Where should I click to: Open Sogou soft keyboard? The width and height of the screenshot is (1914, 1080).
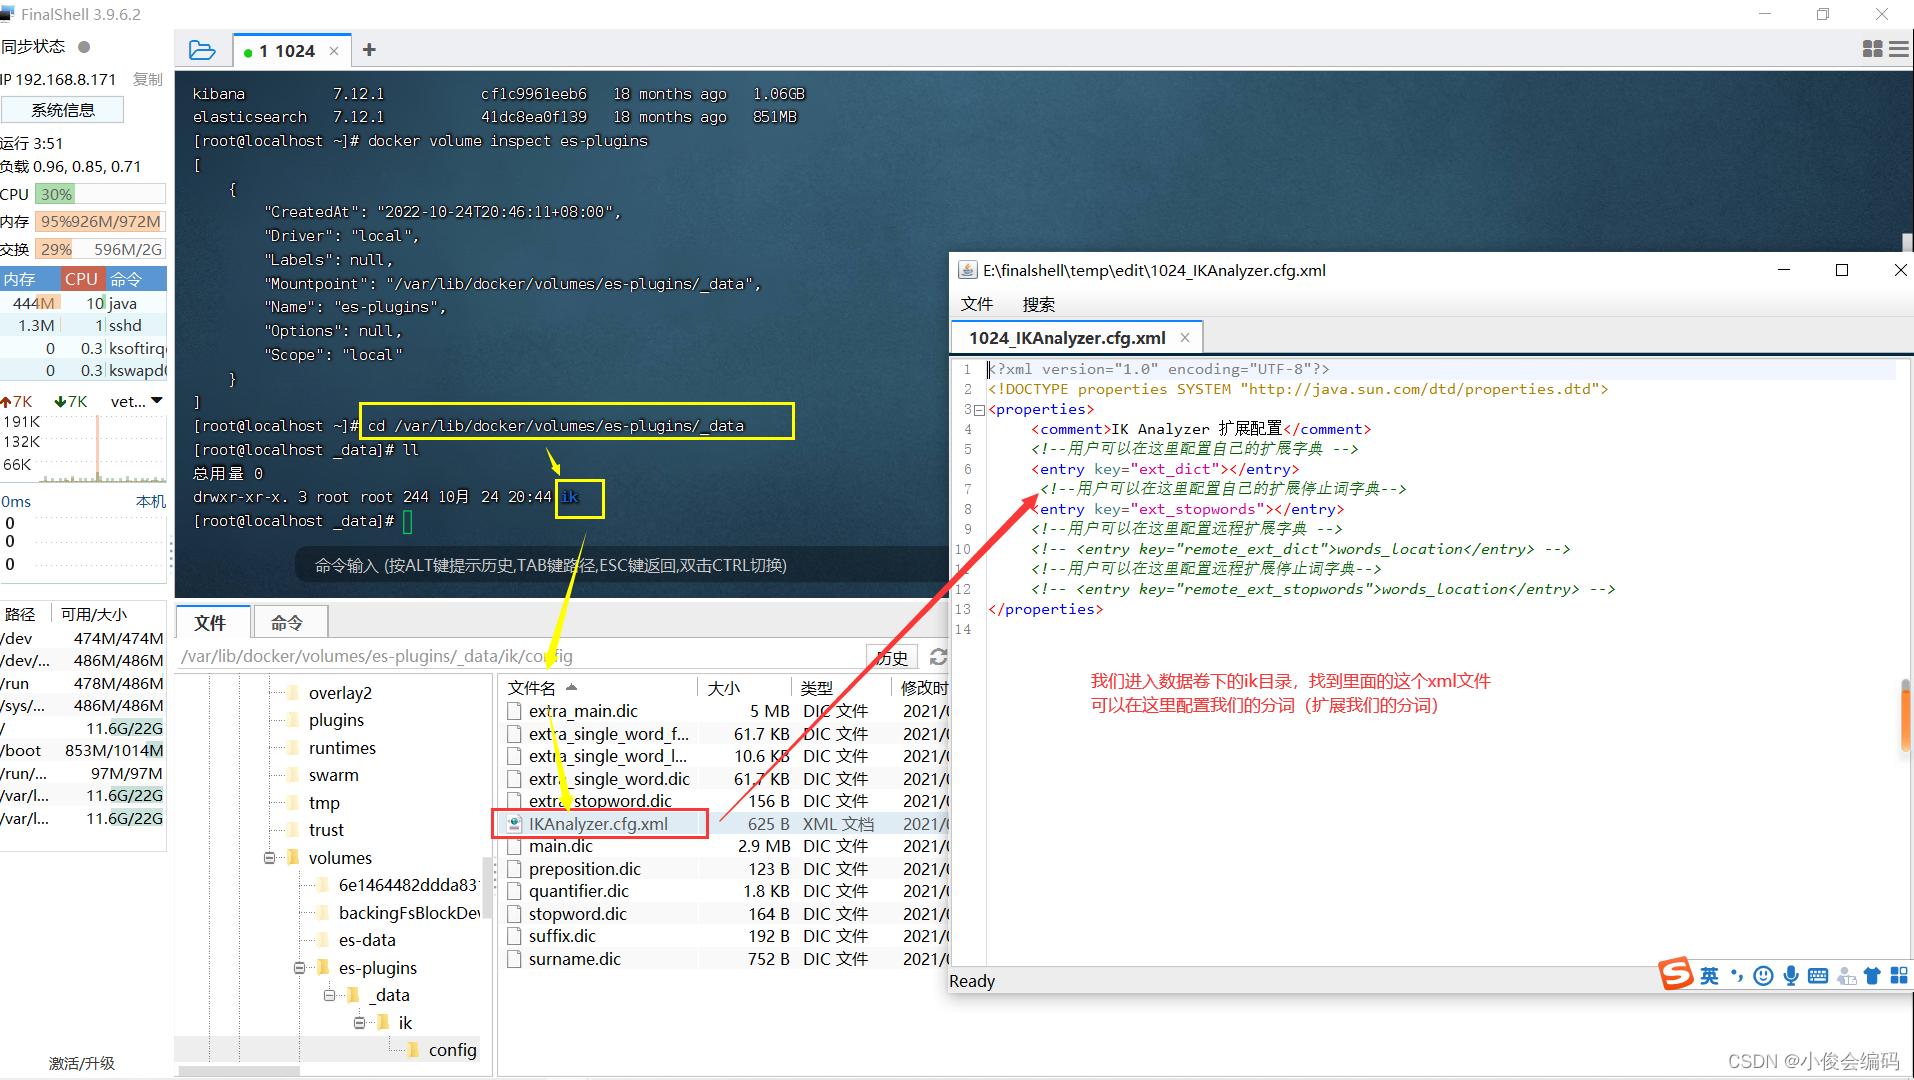(x=1817, y=975)
